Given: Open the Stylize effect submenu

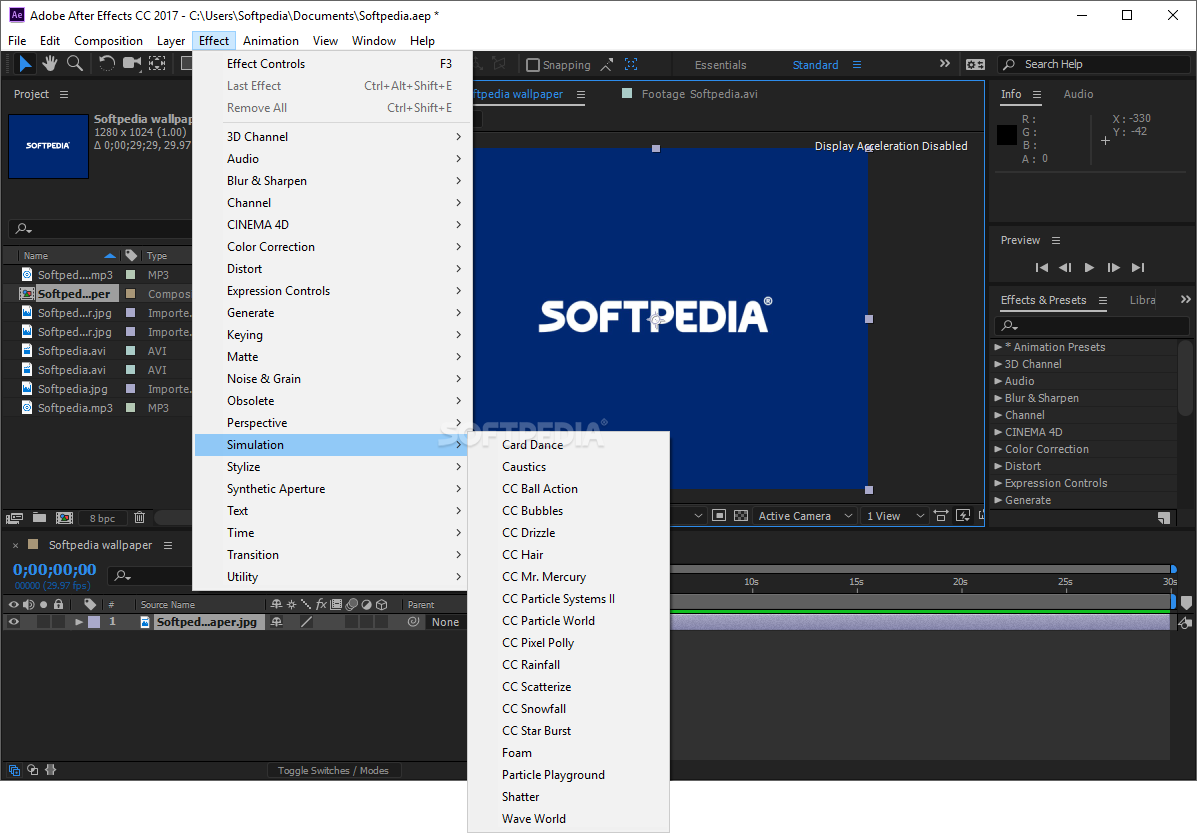Looking at the screenshot, I should (x=333, y=467).
